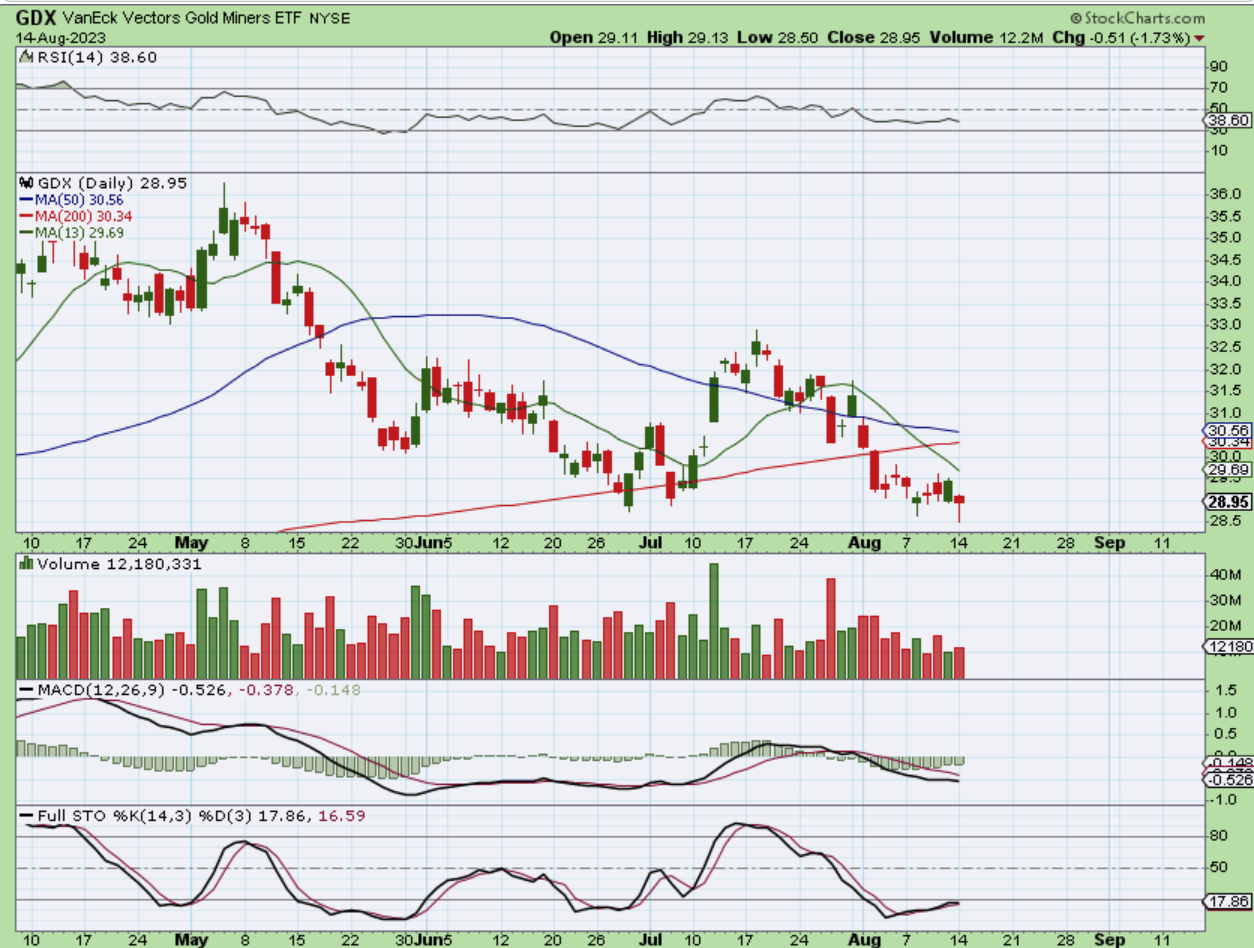The image size is (1254, 948).
Task: Click the tall red volume bar in late July
Action: tap(830, 628)
